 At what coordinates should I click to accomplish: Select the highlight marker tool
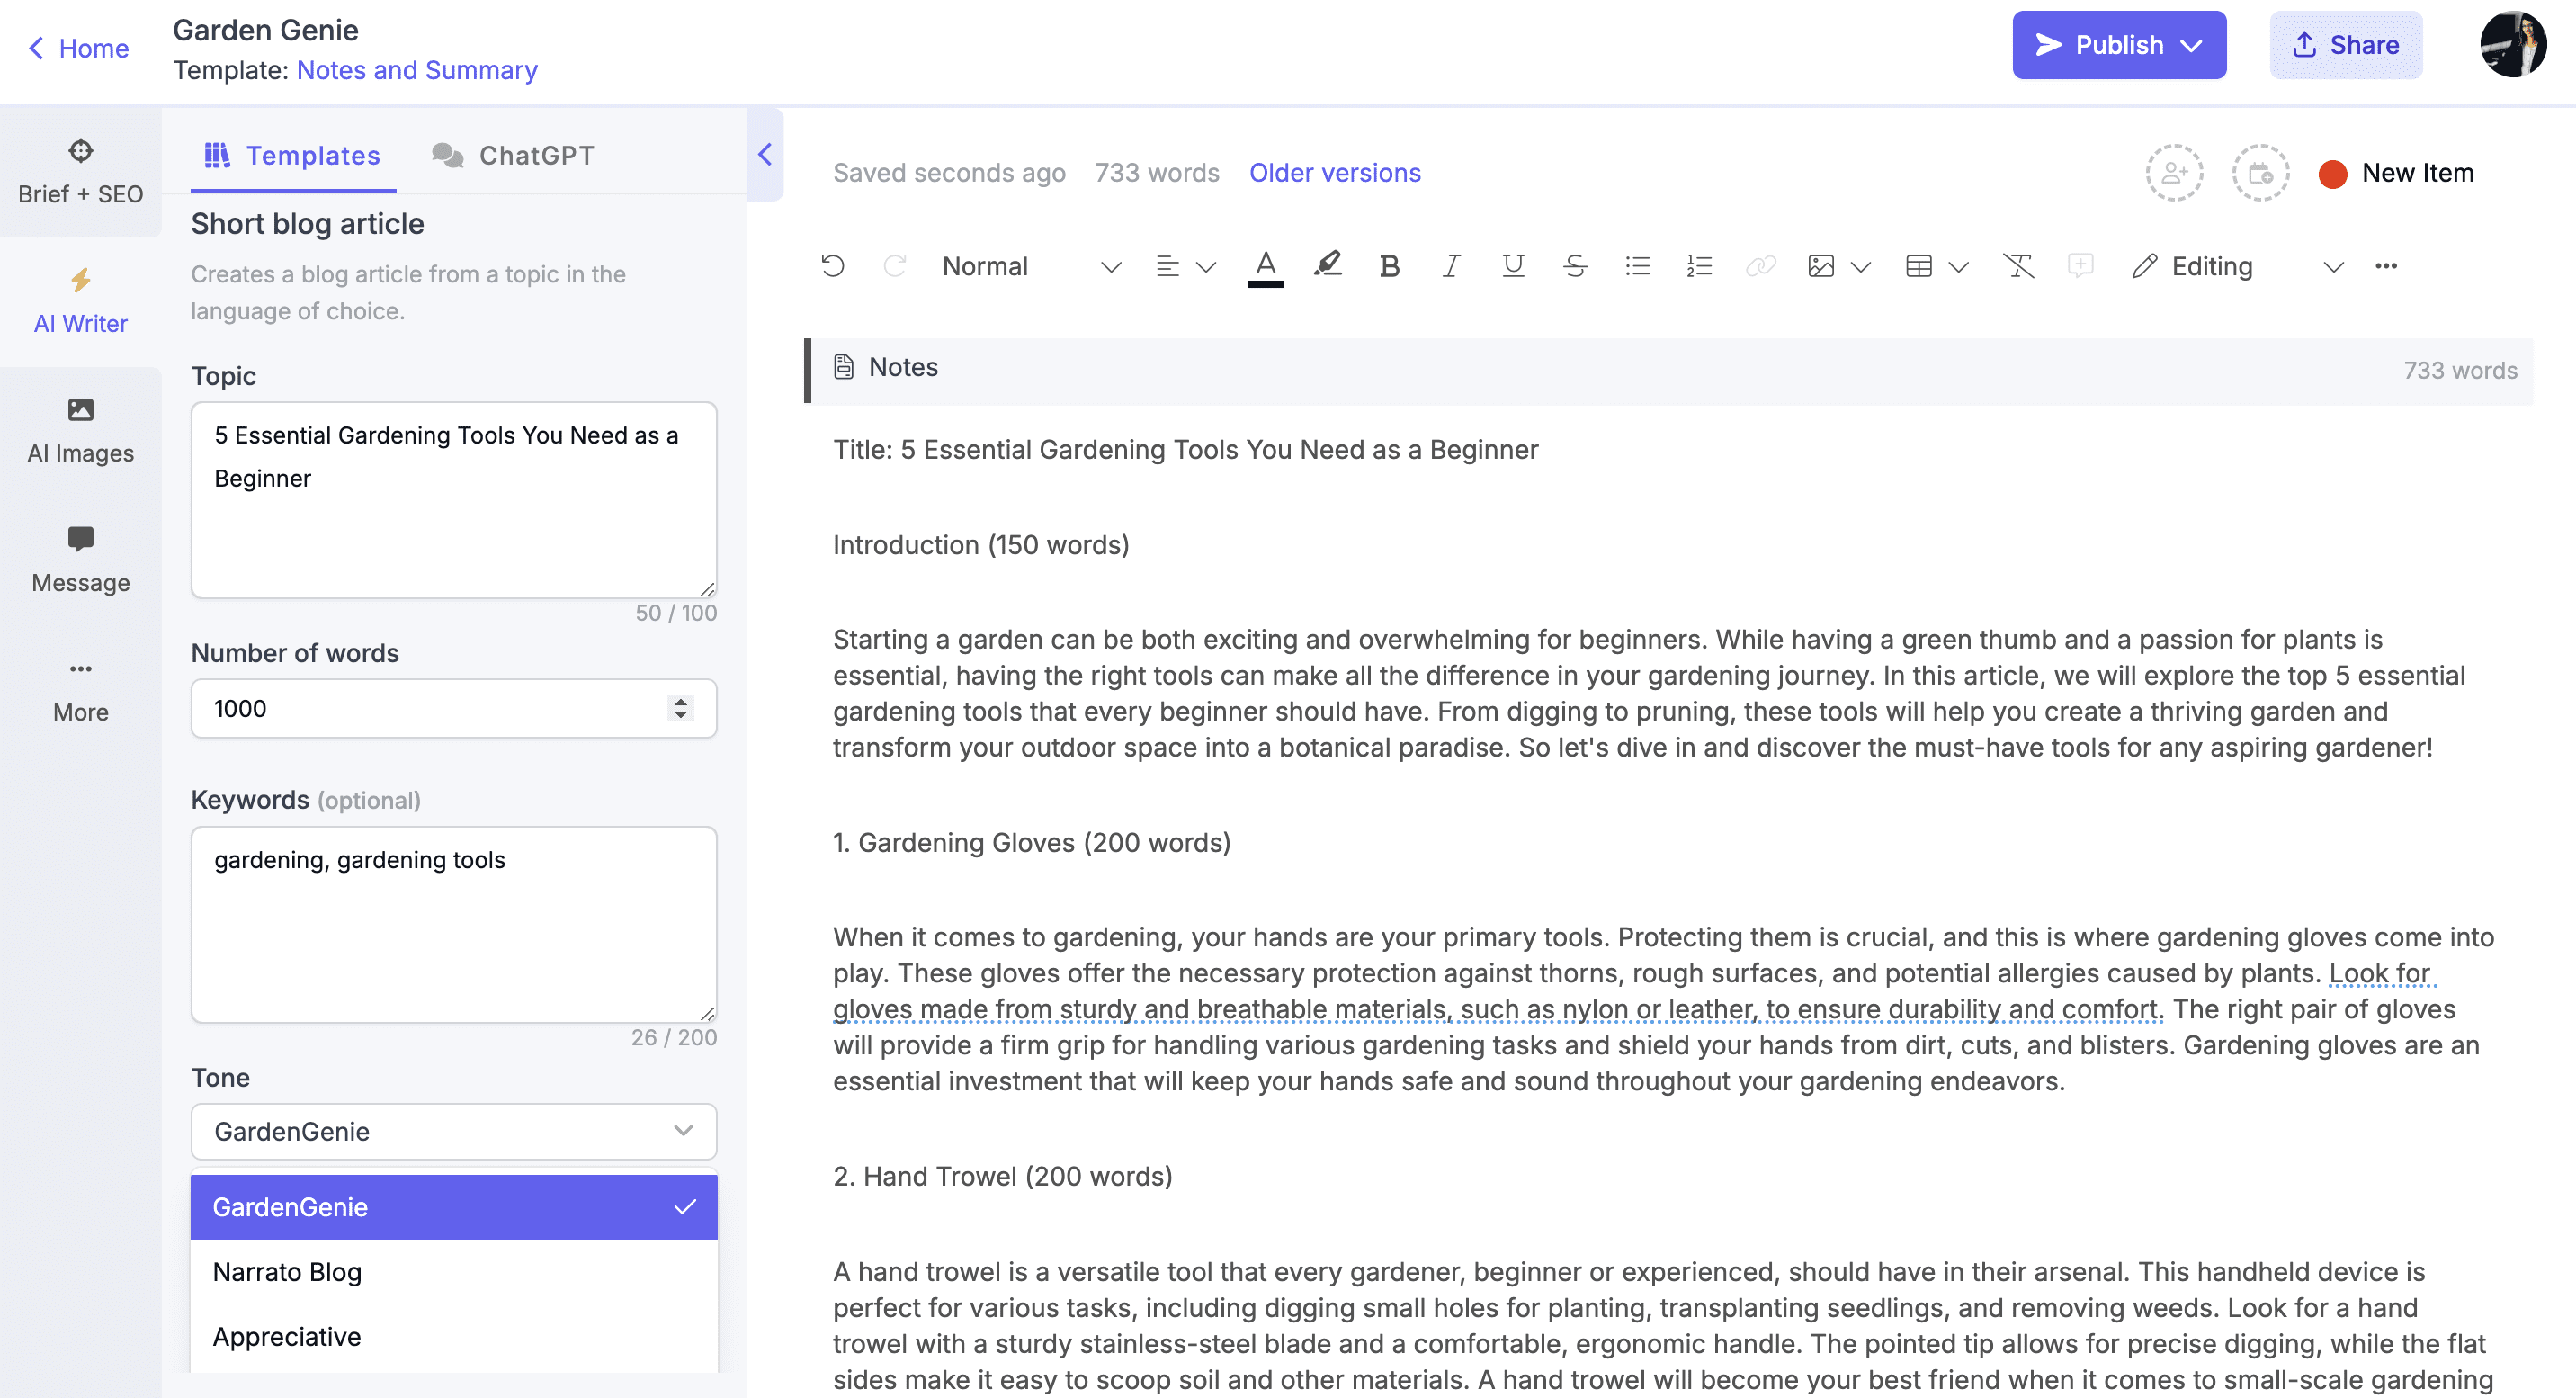pyautogui.click(x=1327, y=266)
